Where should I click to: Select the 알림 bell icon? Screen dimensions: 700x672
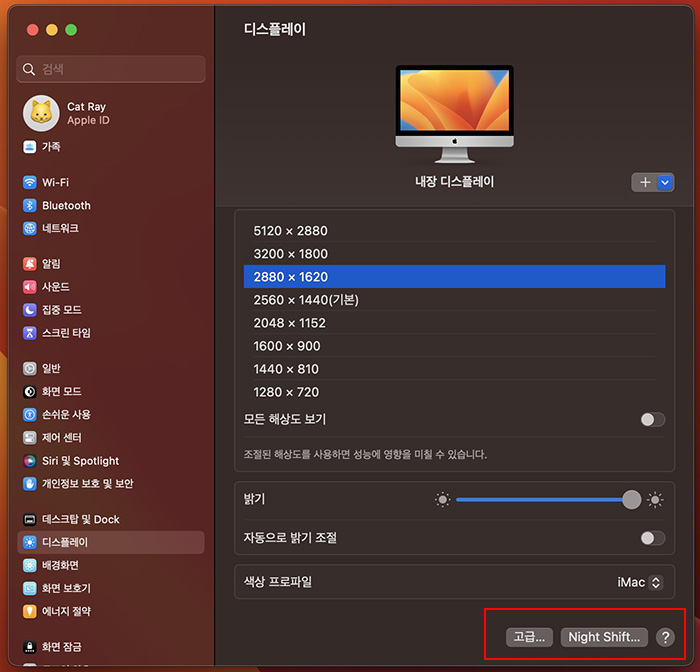pos(29,264)
